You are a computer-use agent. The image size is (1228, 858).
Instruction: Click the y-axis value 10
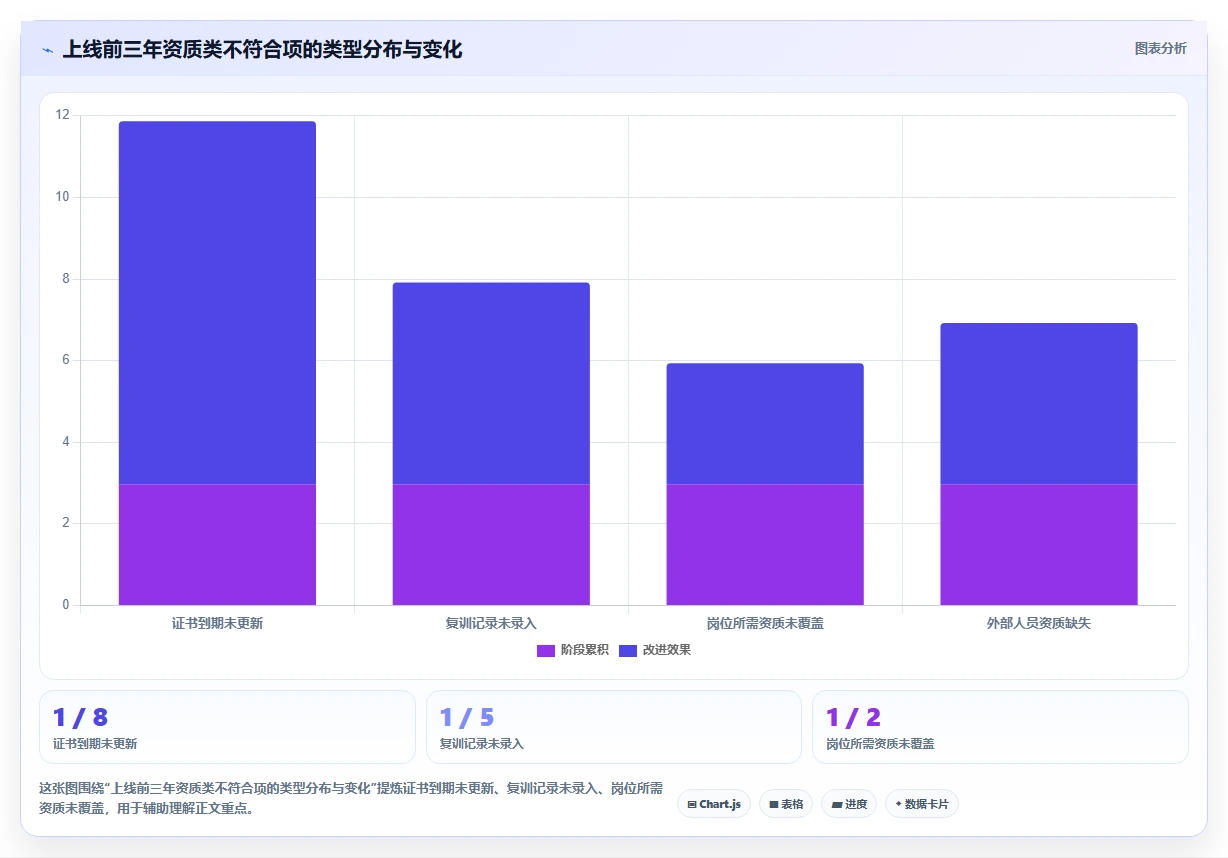pos(63,197)
